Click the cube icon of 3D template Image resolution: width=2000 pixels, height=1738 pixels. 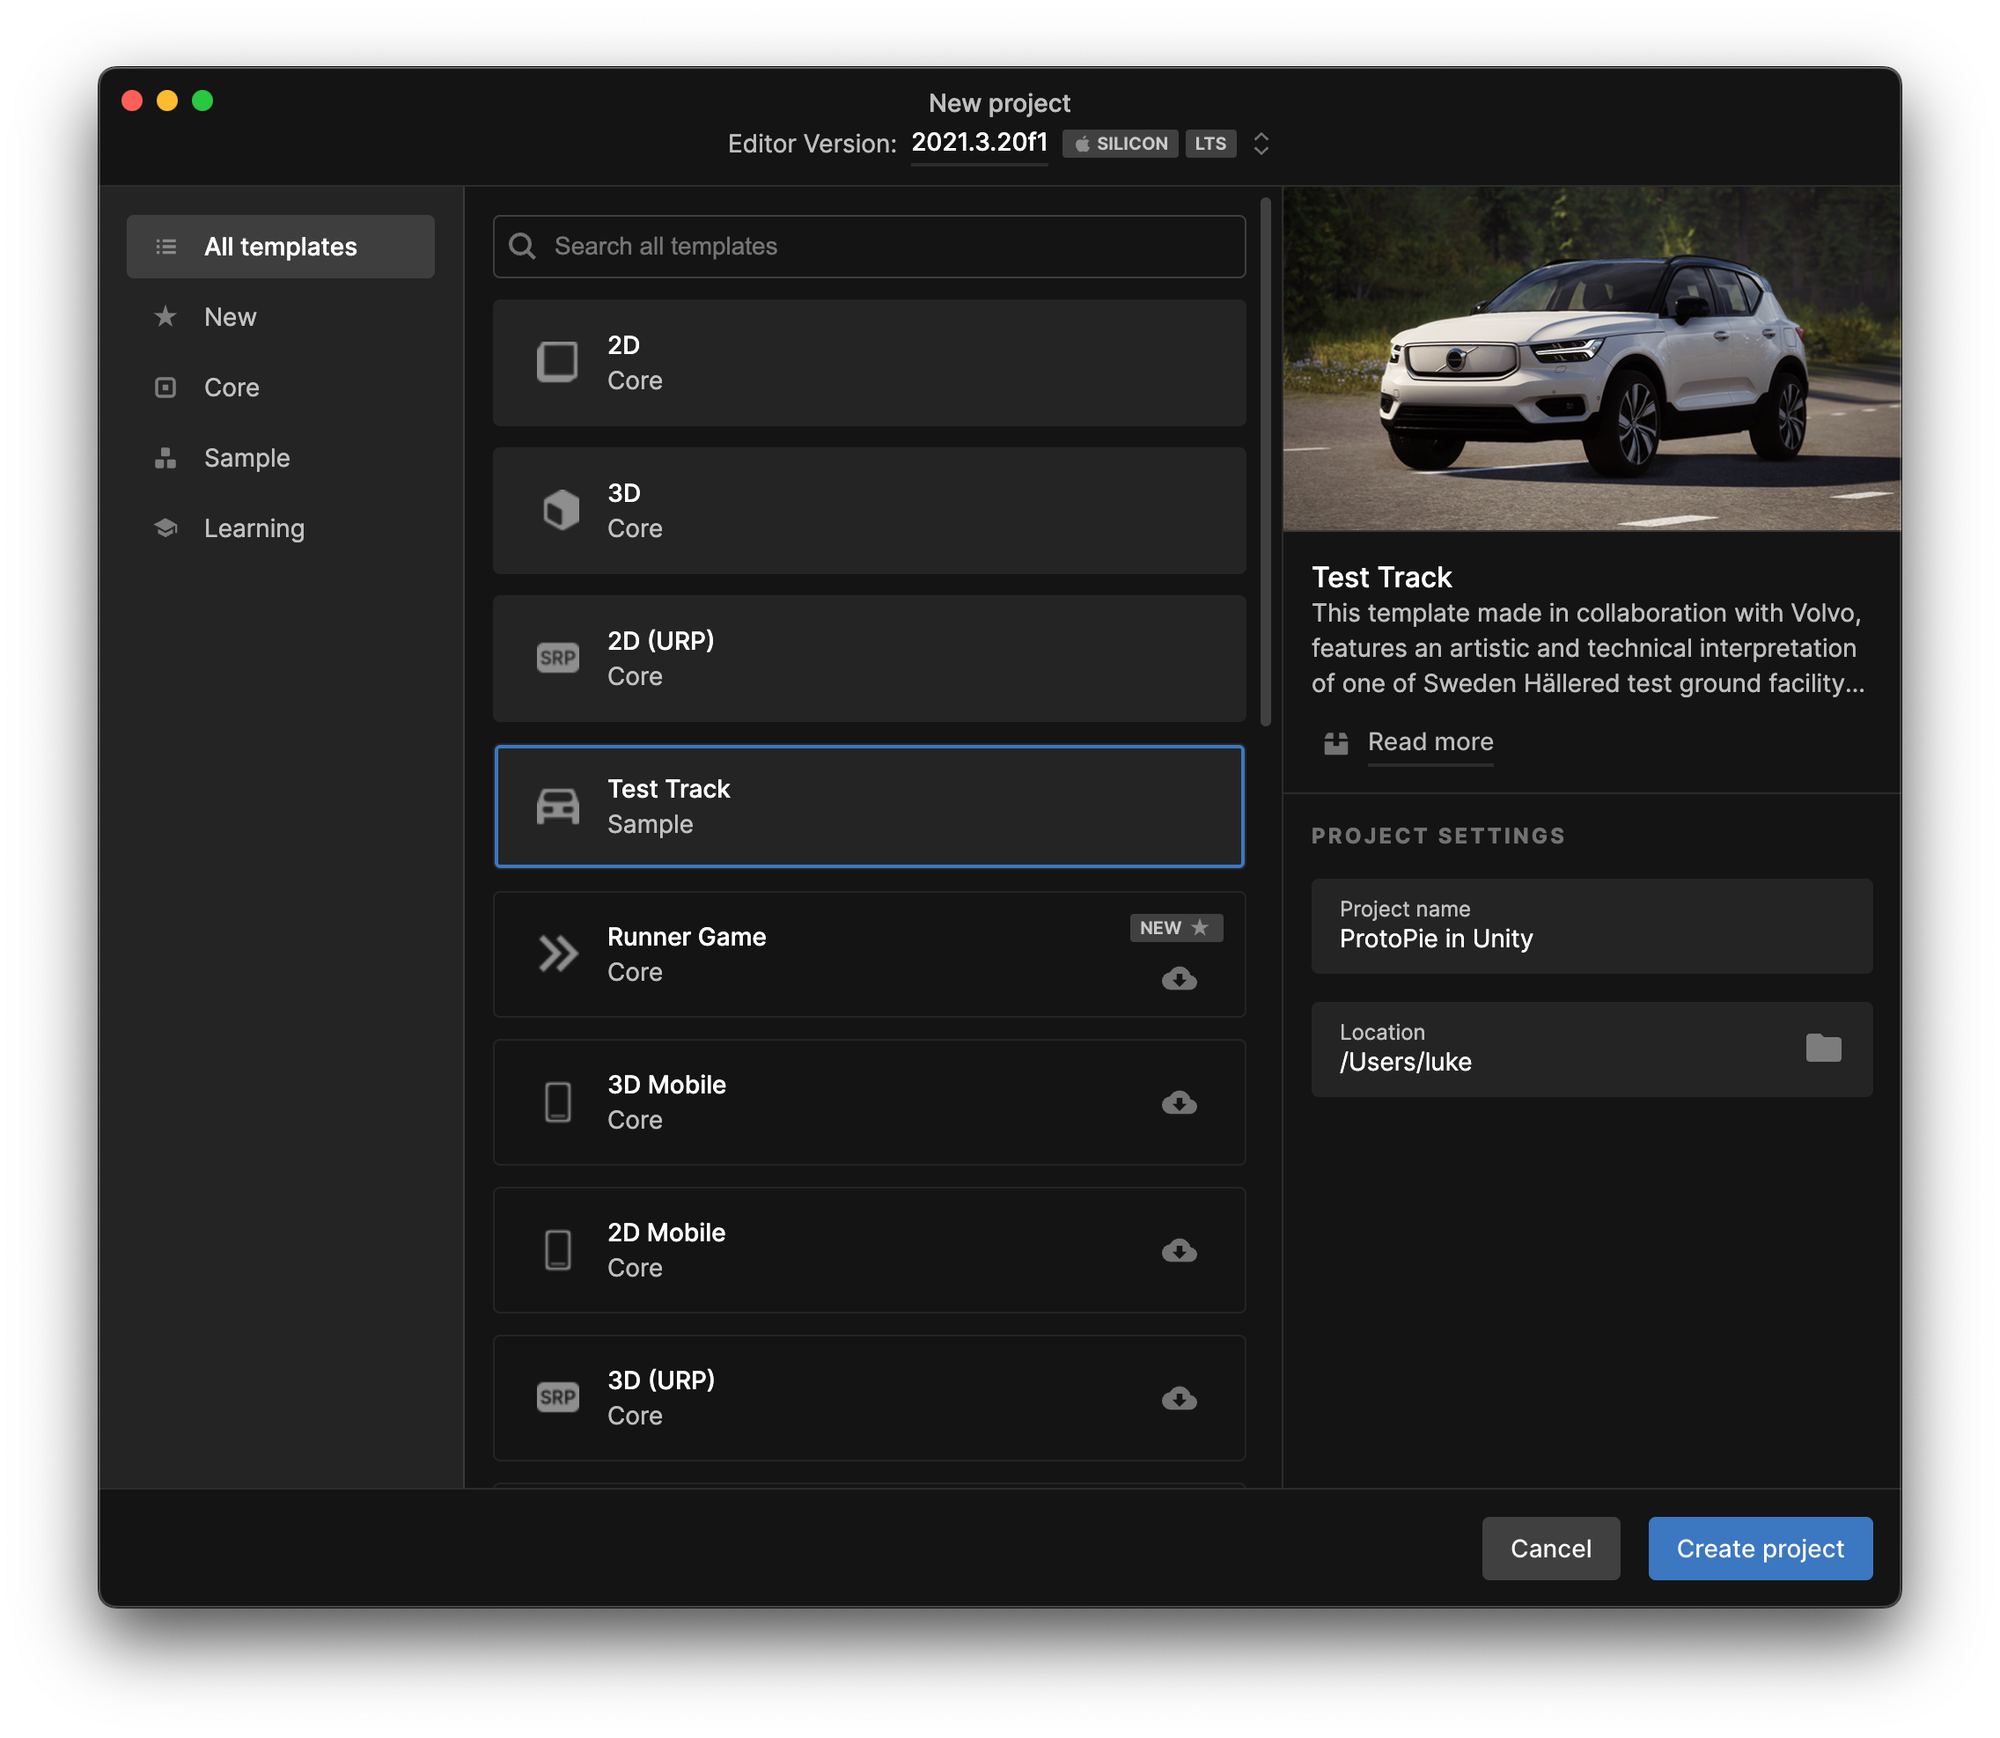[560, 510]
